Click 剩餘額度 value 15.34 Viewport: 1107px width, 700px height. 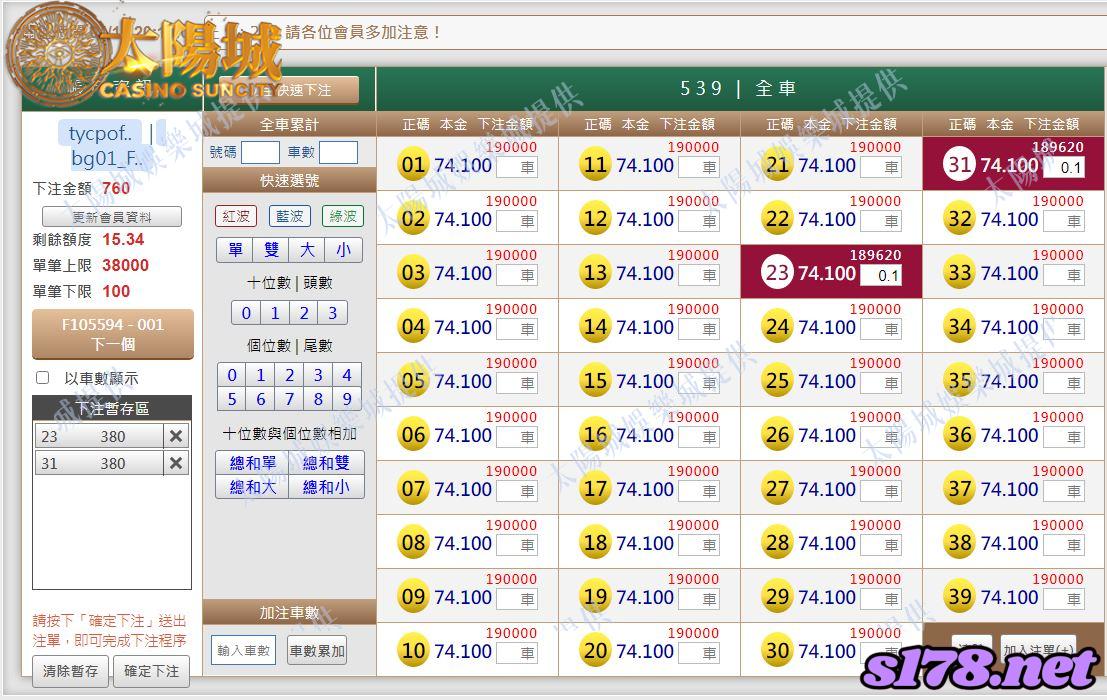123,239
